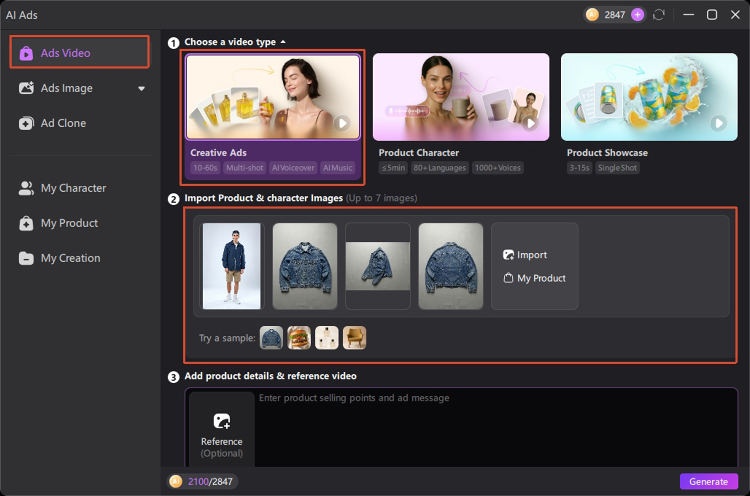The height and width of the screenshot is (496, 750).
Task: Minimize the AI Ads window
Action: pyautogui.click(x=688, y=15)
